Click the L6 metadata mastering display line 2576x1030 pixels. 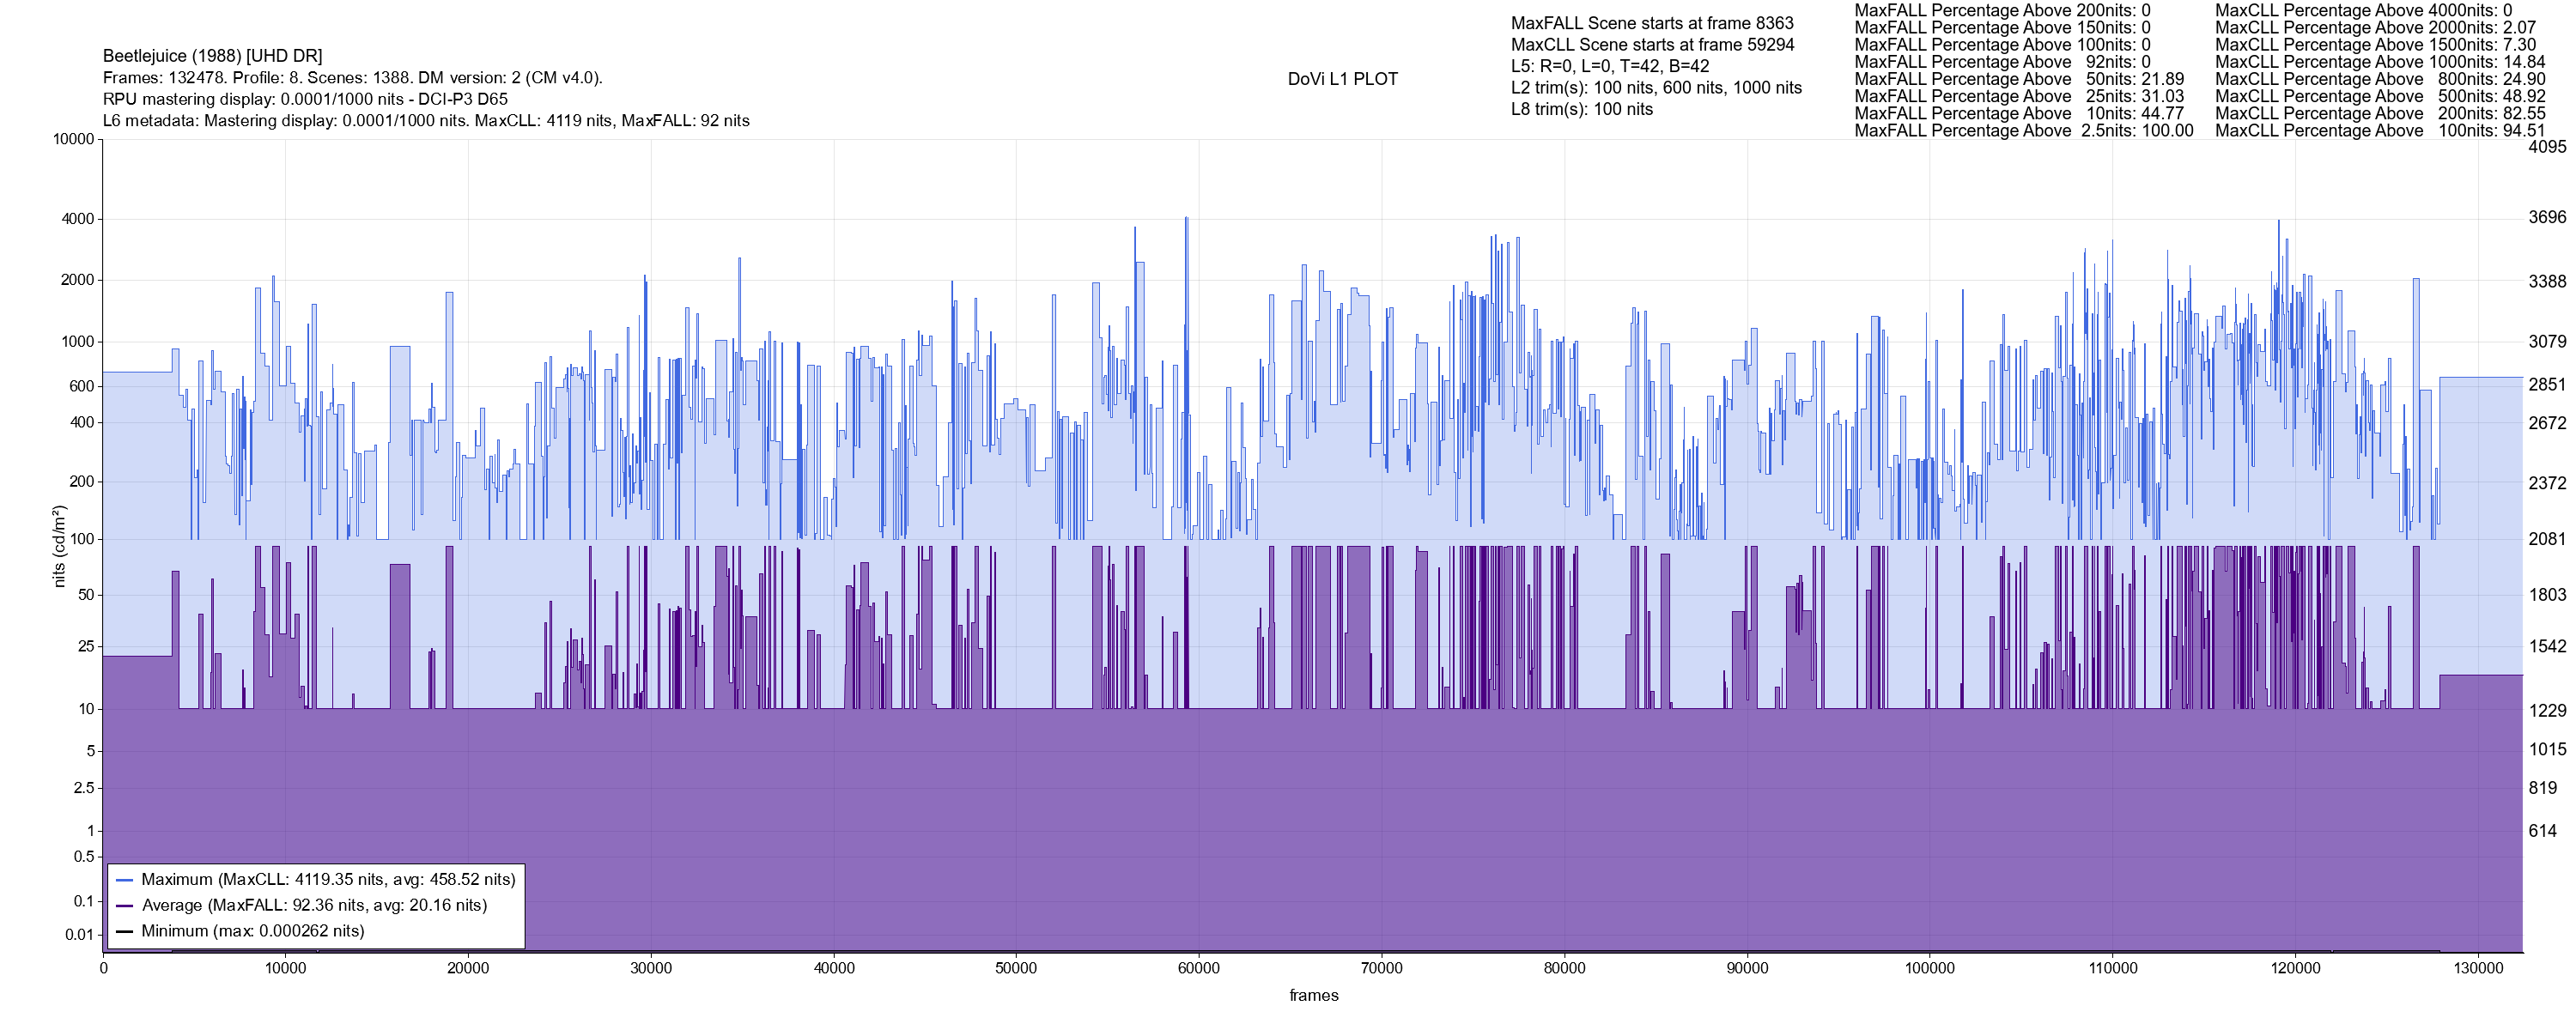426,121
